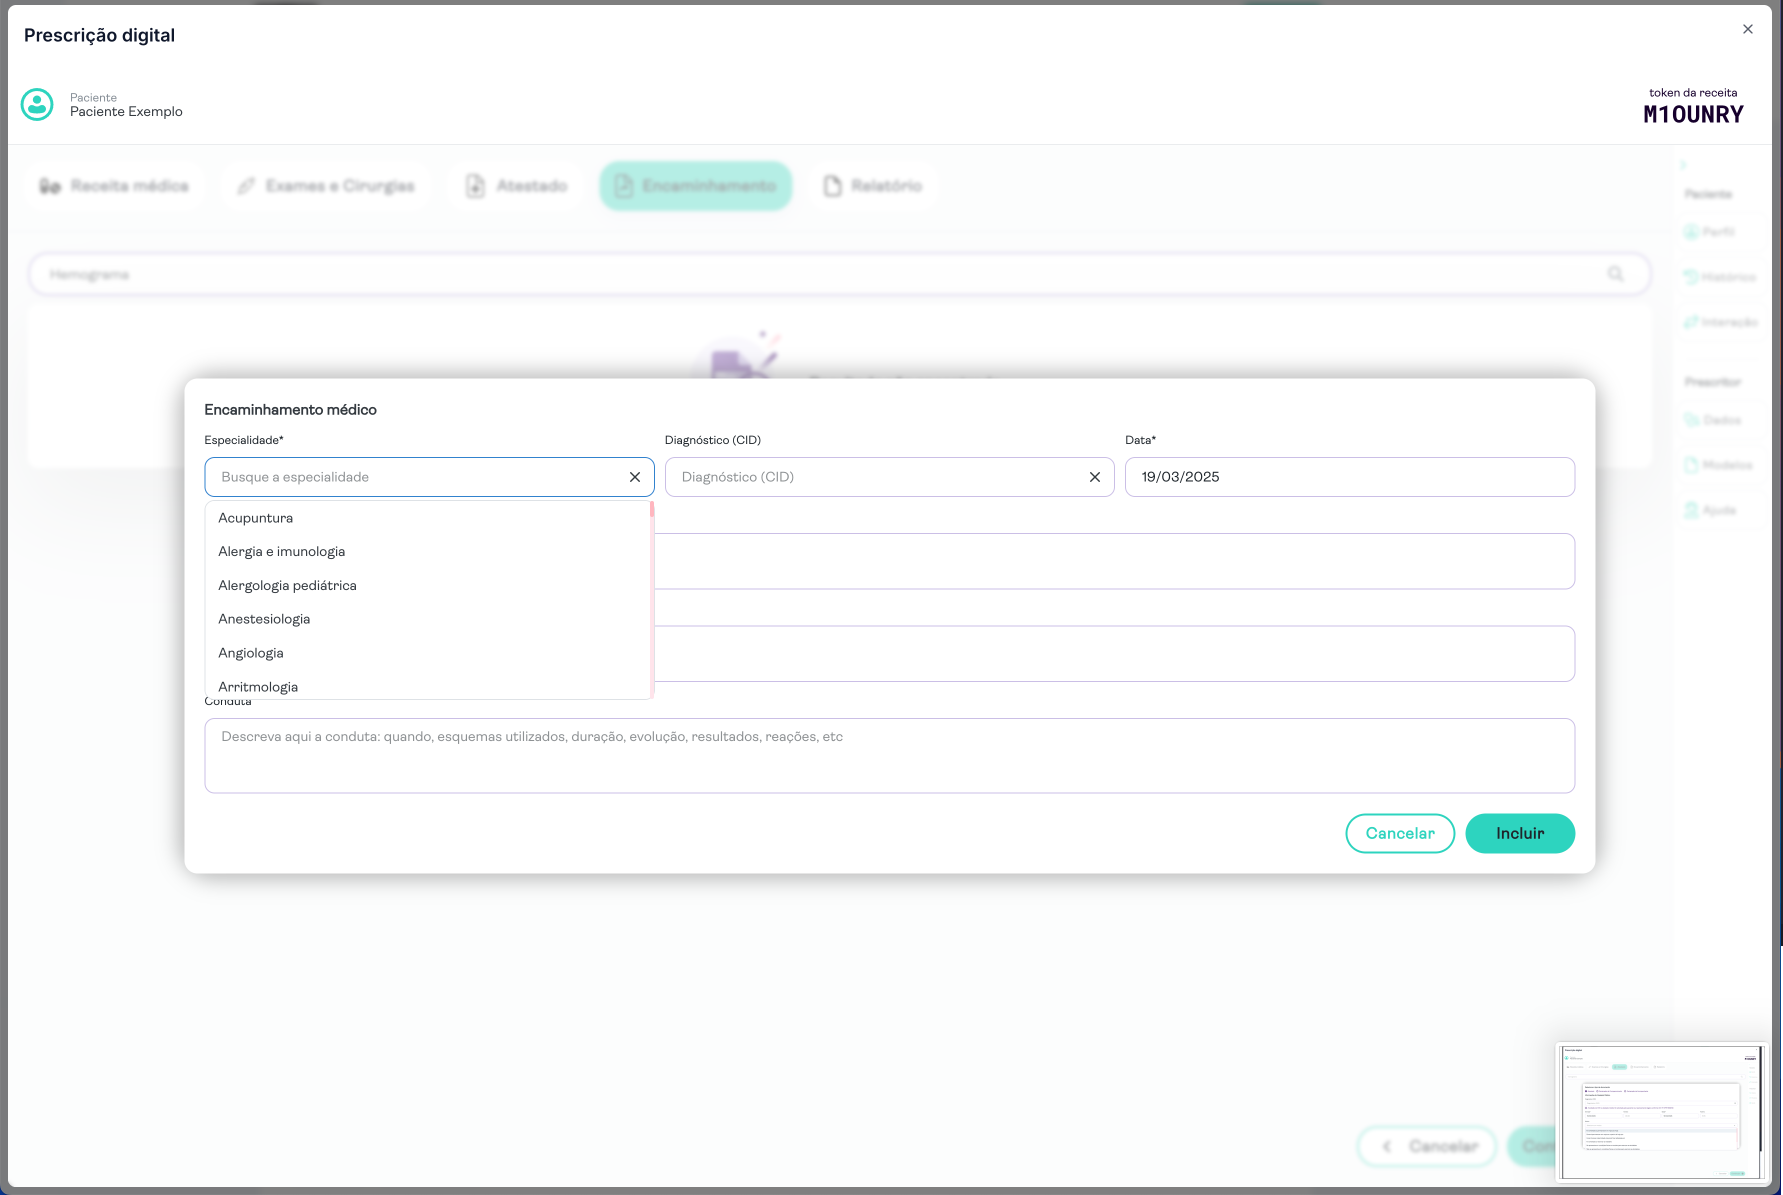Clear the Especialidade search field with X
The image size is (1783, 1195).
[x=634, y=477]
